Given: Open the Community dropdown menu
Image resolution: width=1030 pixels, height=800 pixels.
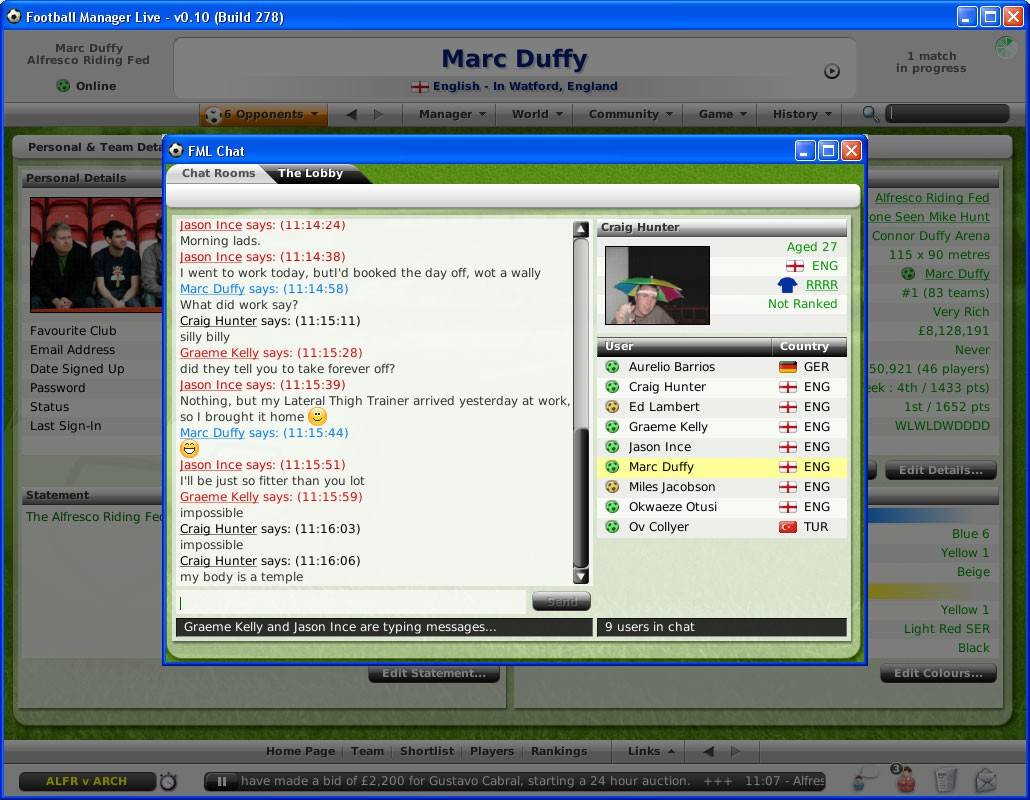Looking at the screenshot, I should click(630, 114).
